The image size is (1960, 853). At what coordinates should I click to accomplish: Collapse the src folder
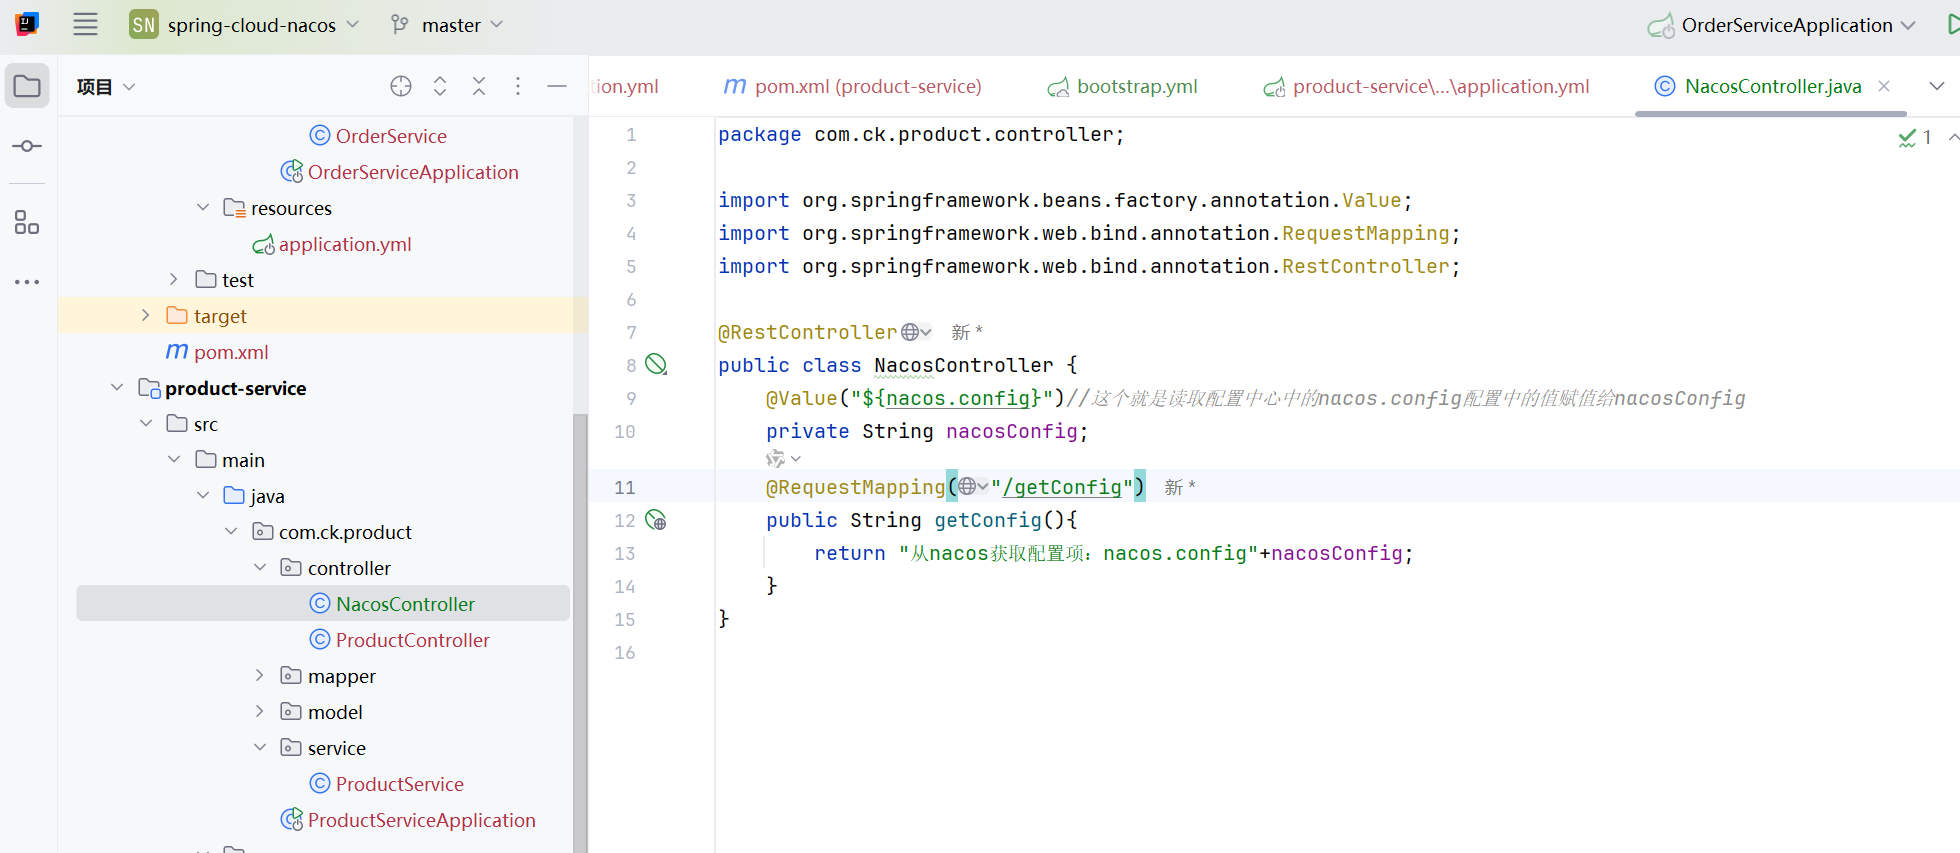[146, 423]
